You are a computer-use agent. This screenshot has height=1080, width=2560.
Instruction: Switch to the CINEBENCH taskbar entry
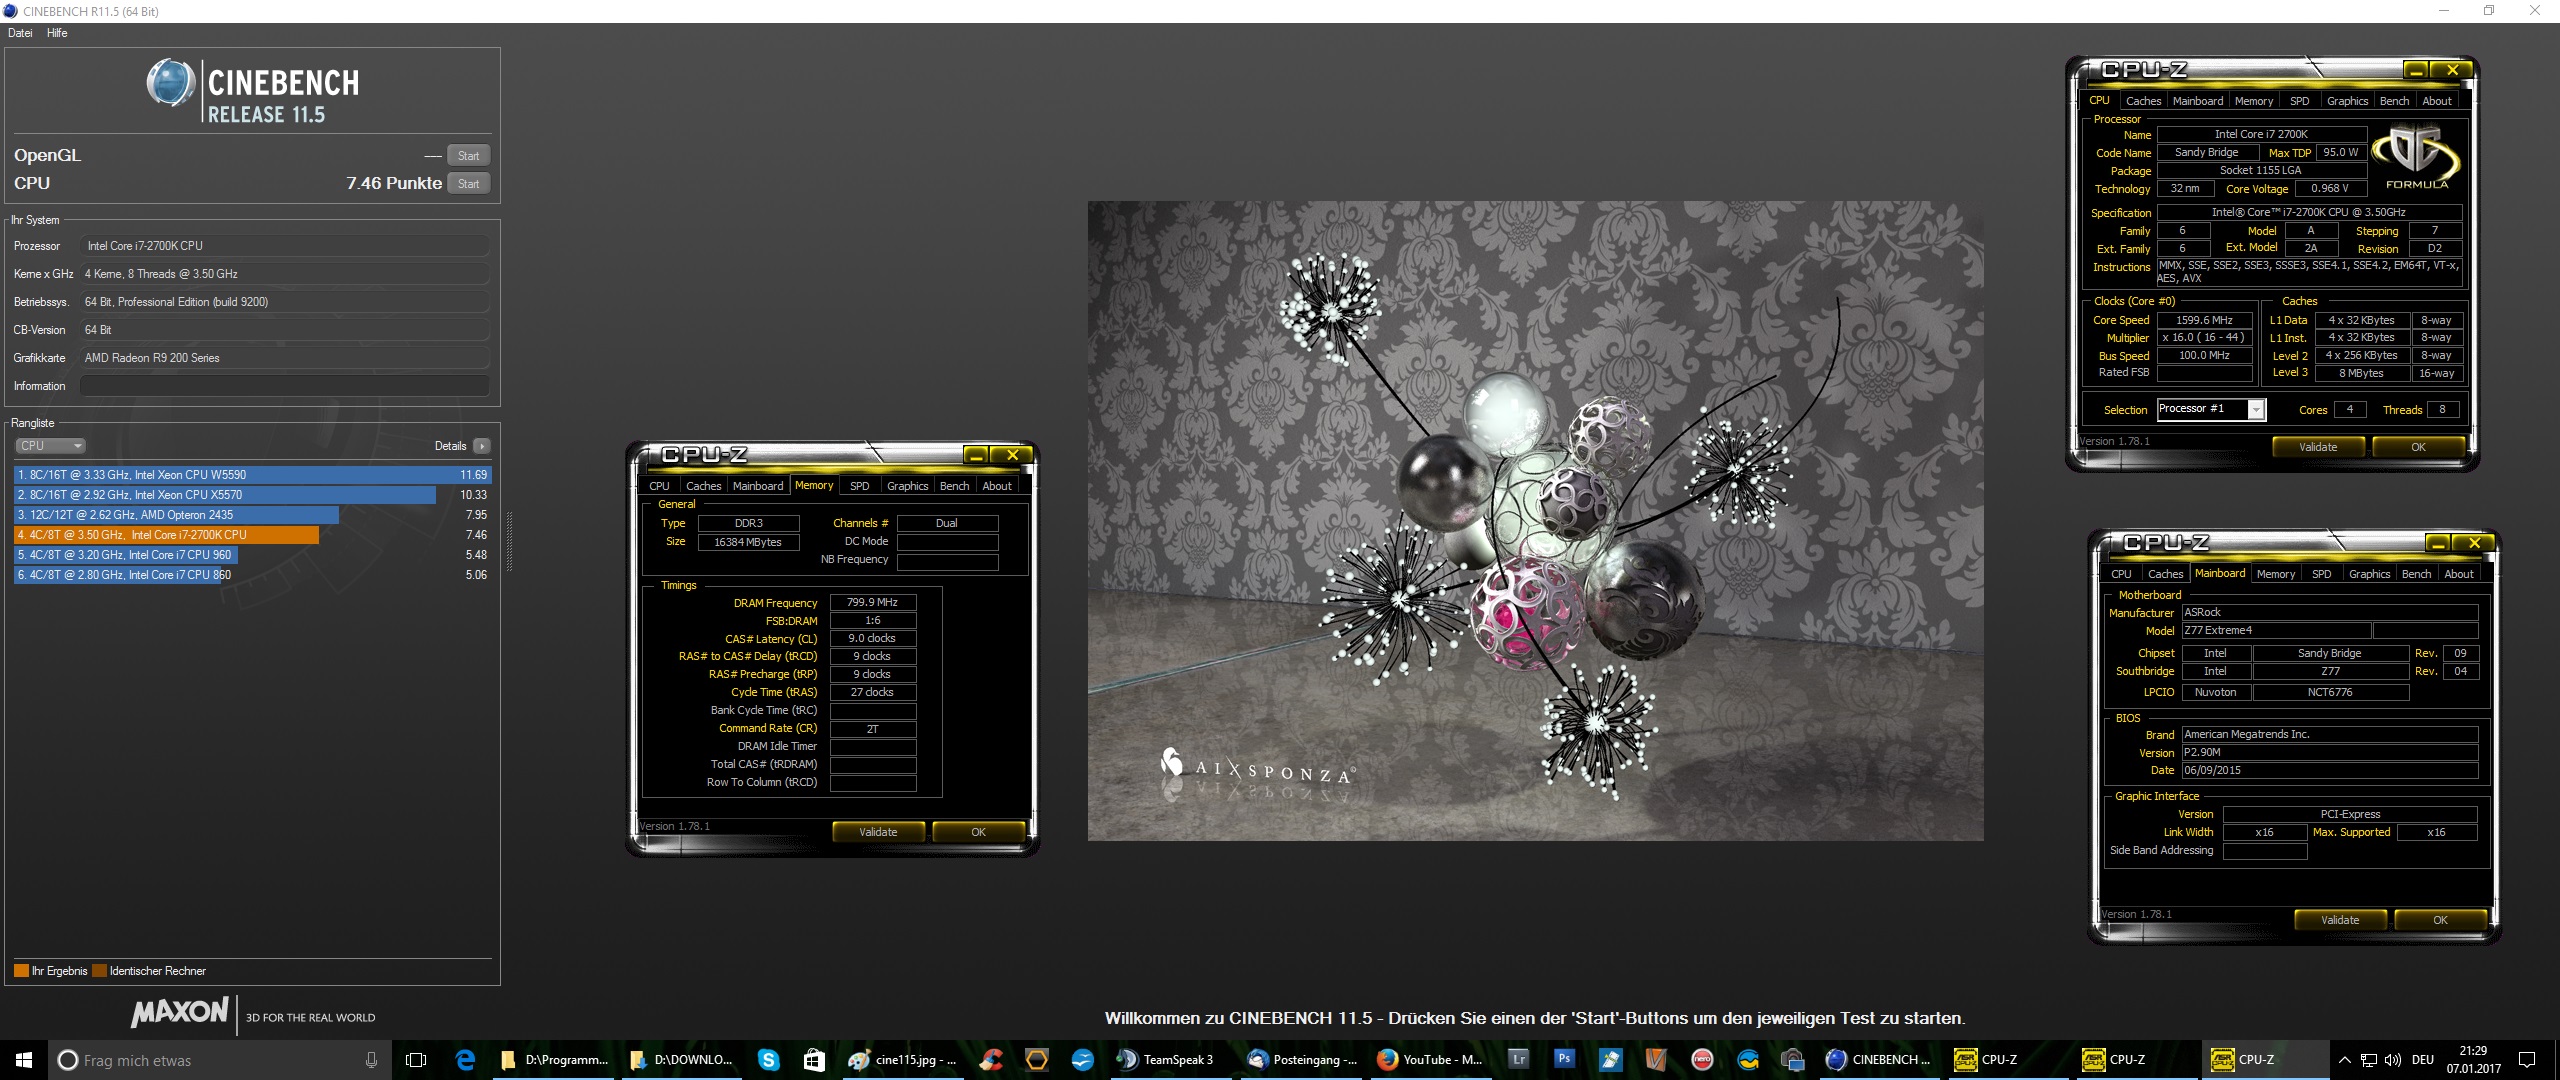(1880, 1060)
